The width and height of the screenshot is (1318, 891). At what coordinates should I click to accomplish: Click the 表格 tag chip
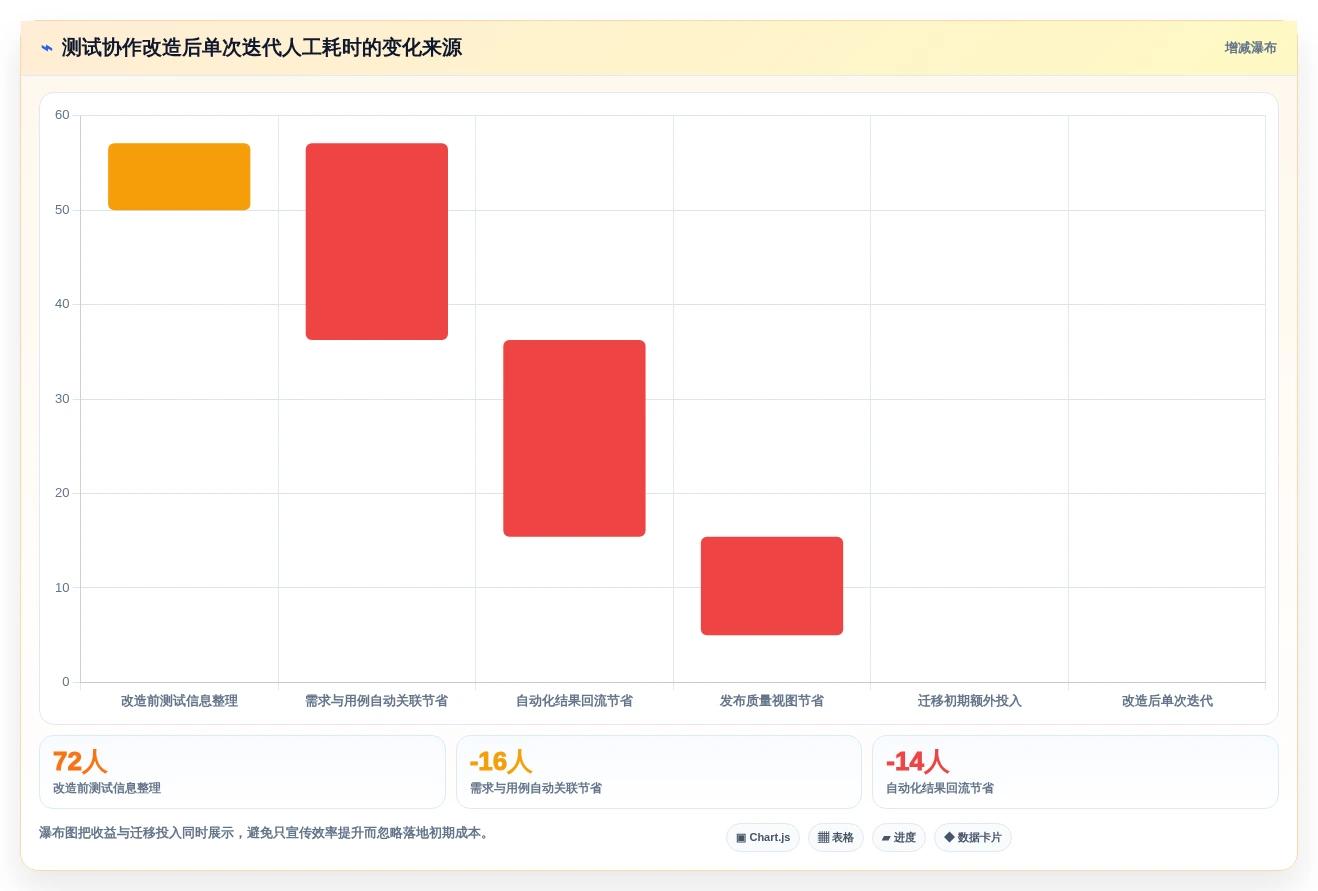coord(836,838)
